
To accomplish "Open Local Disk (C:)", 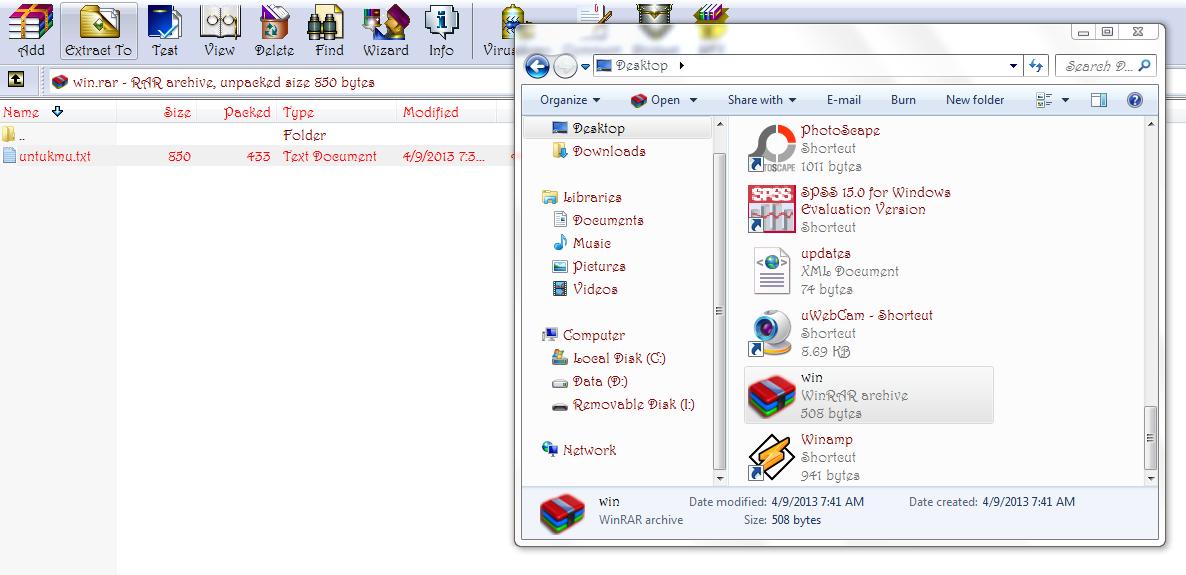I will click(619, 358).
